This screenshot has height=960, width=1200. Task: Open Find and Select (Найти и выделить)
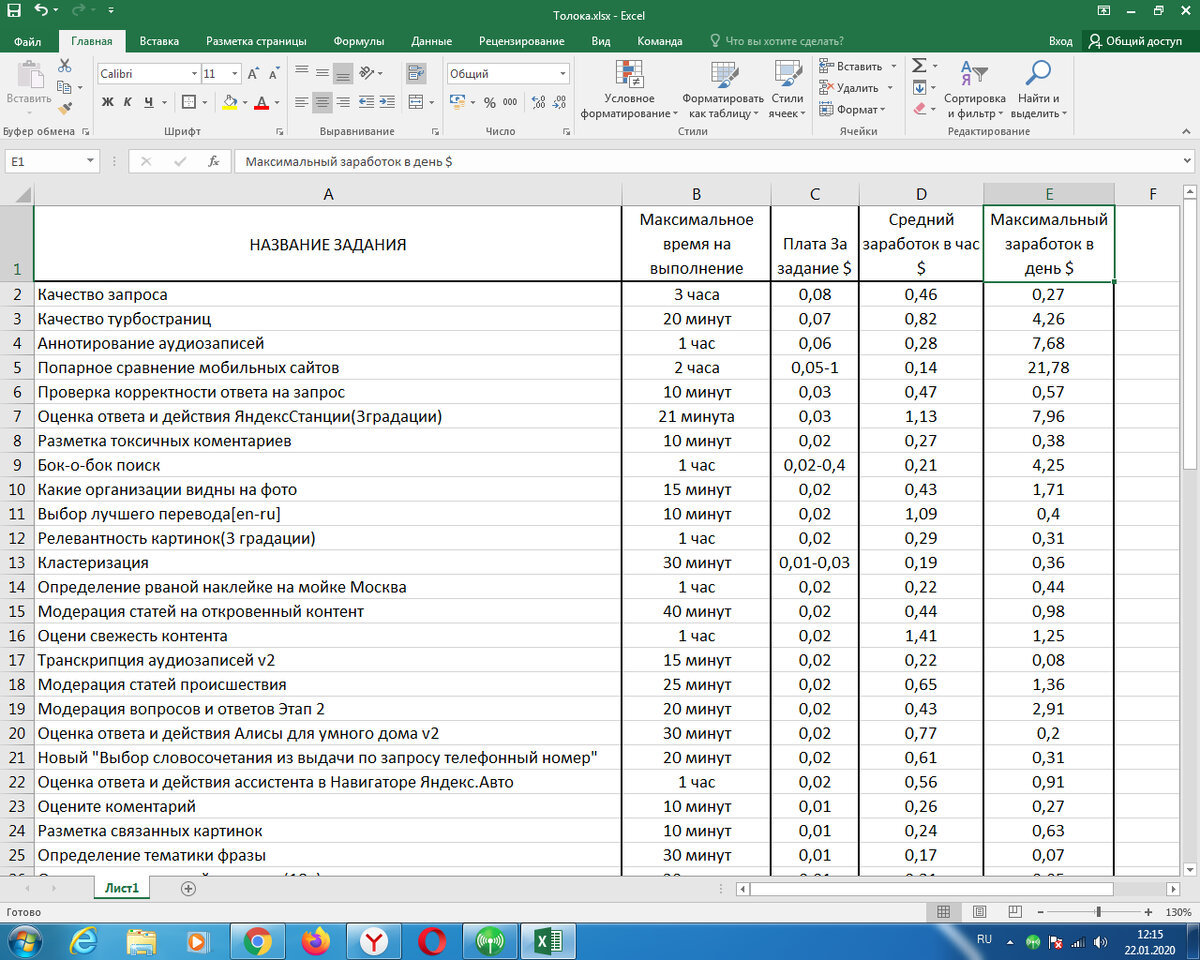point(1039,89)
